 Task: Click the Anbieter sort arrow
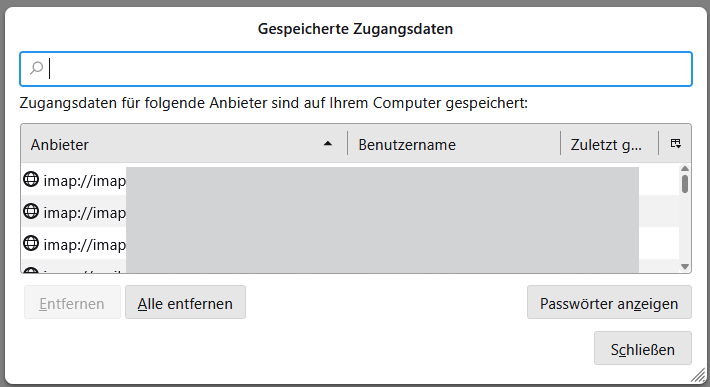tap(328, 144)
